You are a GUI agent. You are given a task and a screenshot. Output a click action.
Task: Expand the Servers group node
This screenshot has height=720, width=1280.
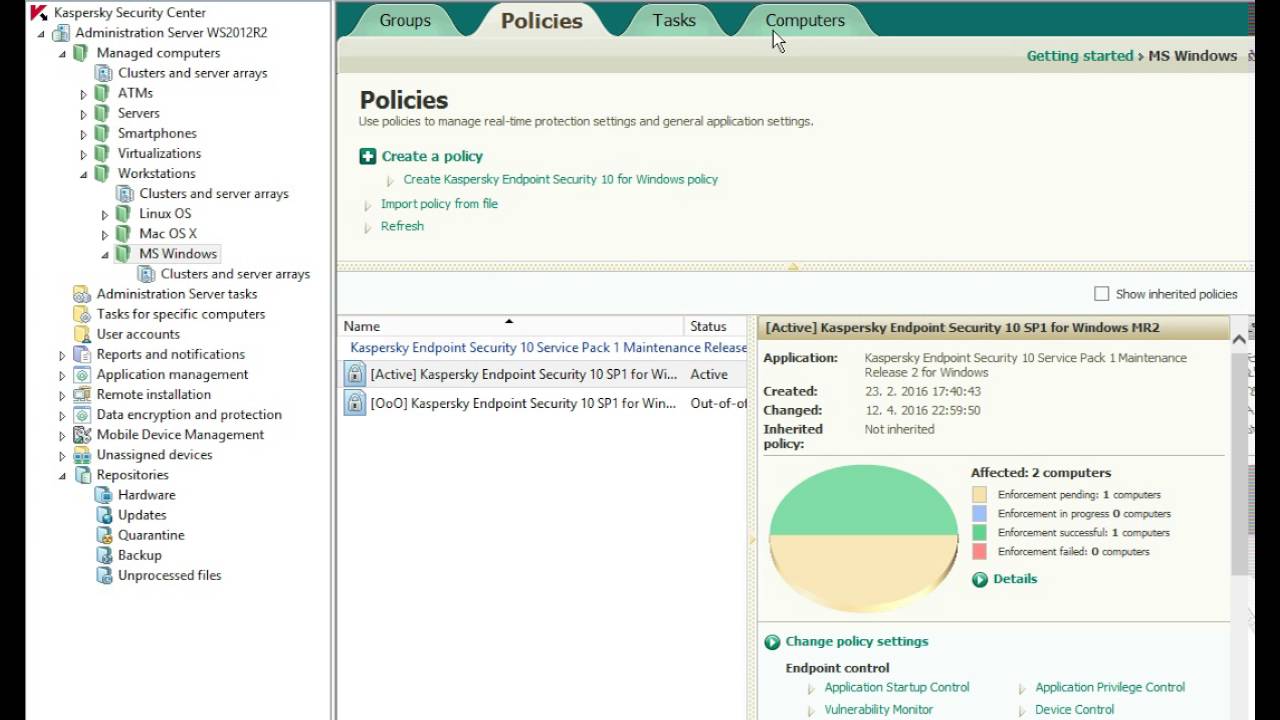coord(84,114)
